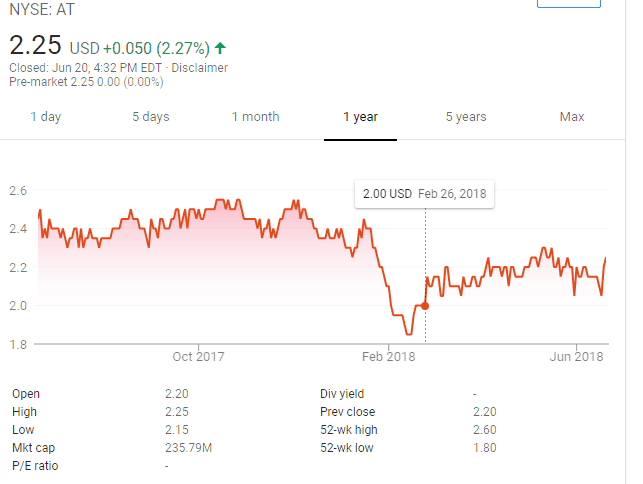Select the 5 days range tab
Image resolution: width=643 pixels, height=484 pixels.
click(x=150, y=117)
